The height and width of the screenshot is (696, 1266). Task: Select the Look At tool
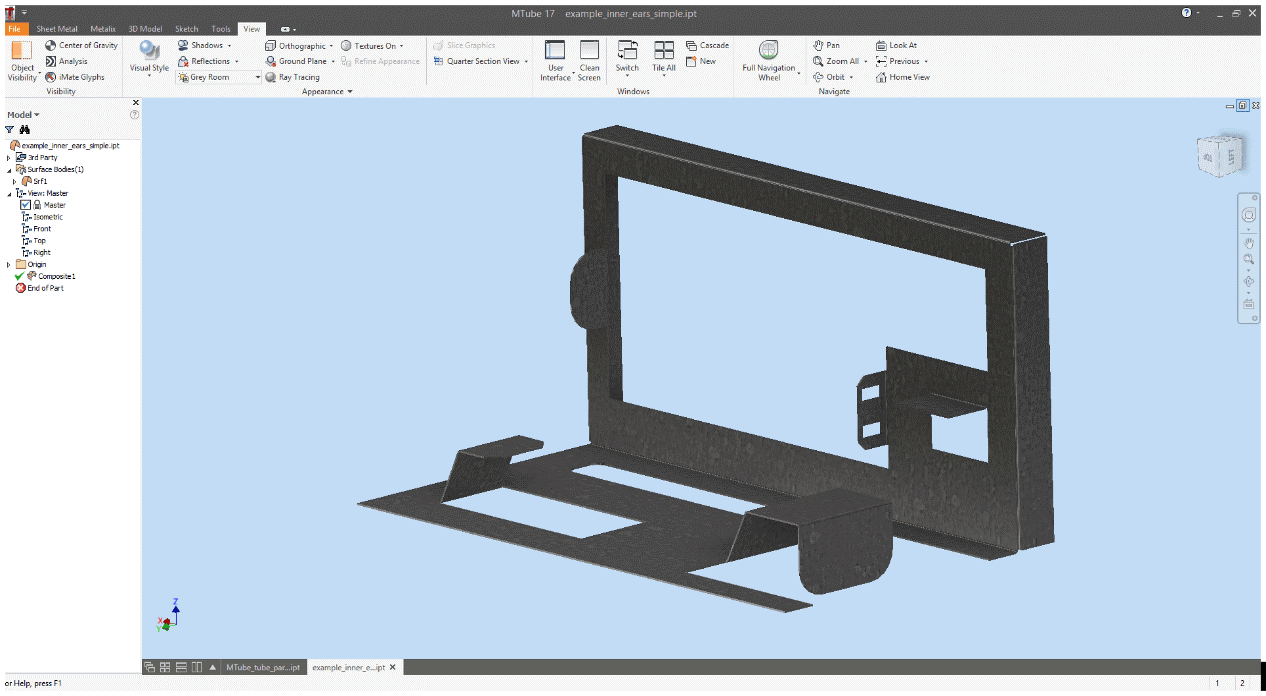(x=881, y=46)
